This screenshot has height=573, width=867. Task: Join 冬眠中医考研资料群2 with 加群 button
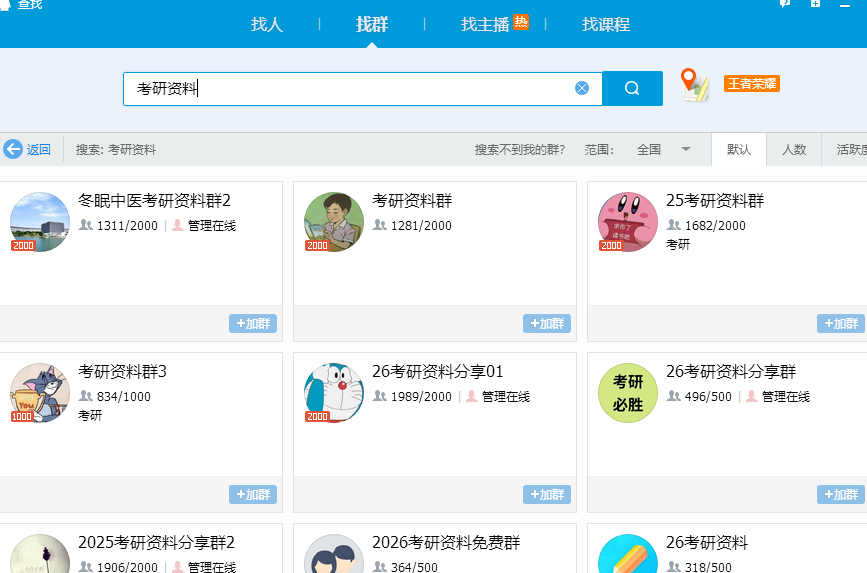253,324
